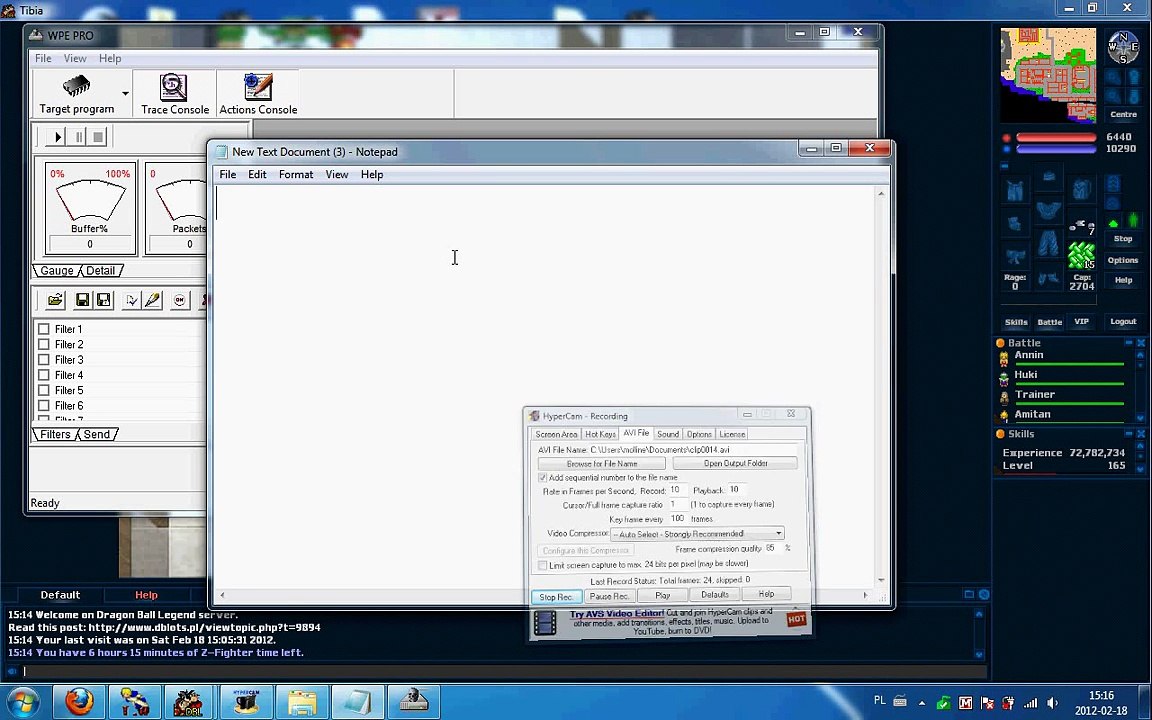Open Tibia Options button

[x=1123, y=260]
